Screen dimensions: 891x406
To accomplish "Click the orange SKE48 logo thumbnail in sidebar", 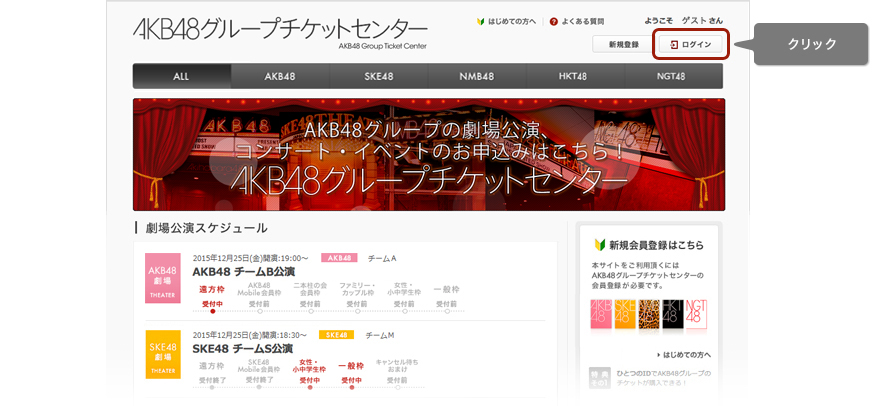I will [x=625, y=314].
